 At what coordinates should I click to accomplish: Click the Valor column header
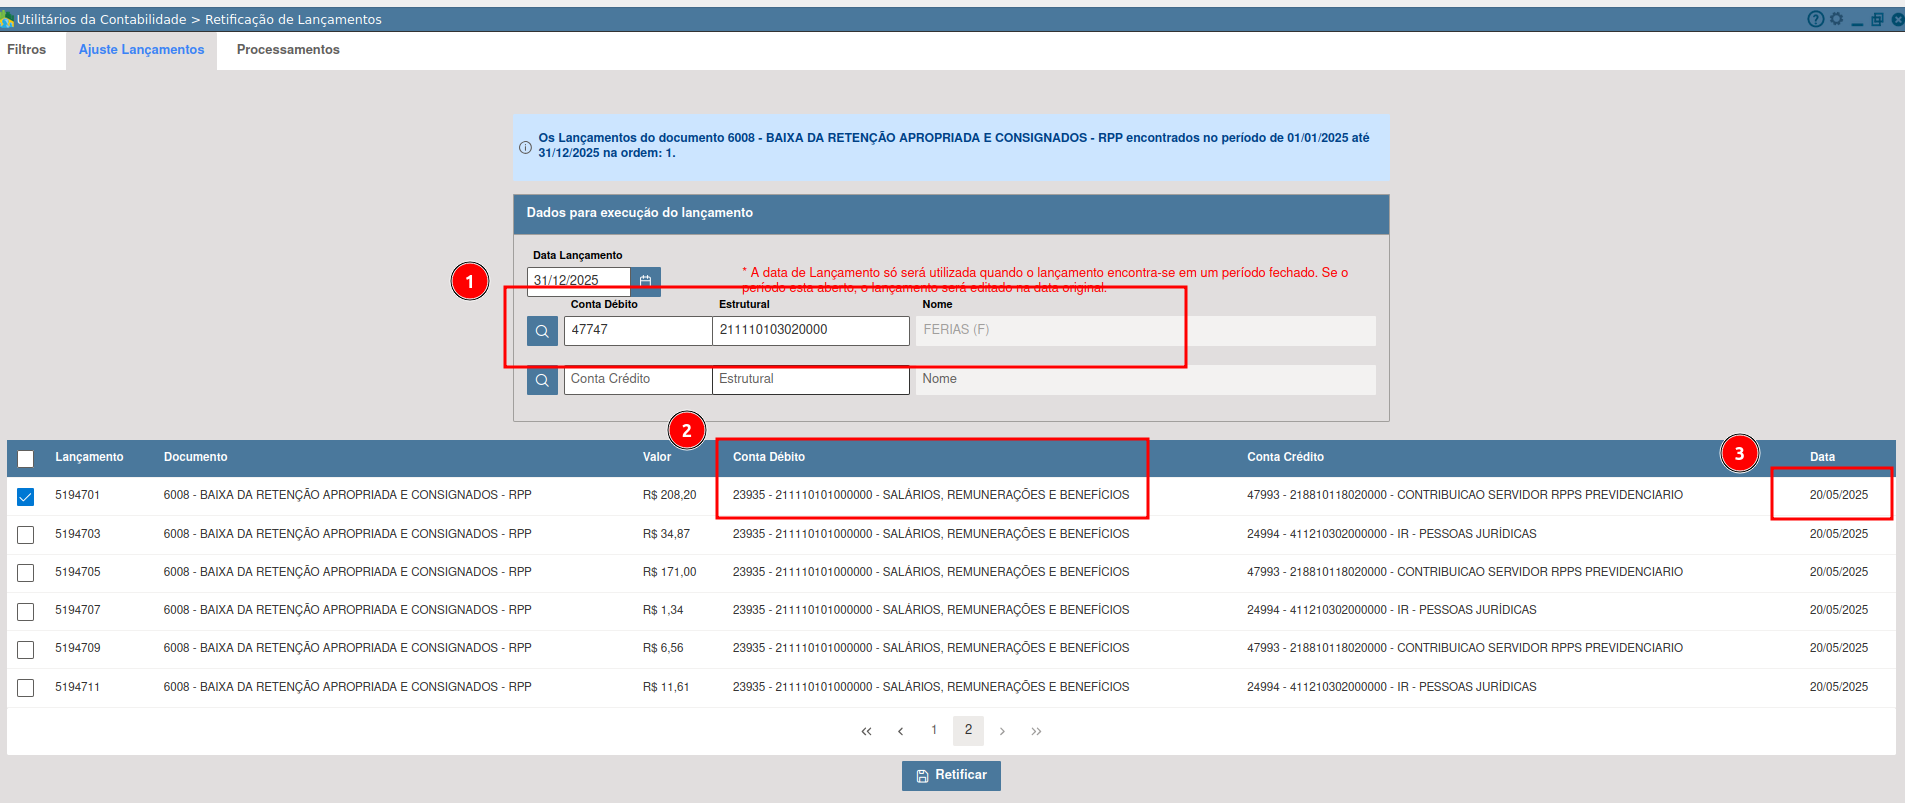point(657,457)
